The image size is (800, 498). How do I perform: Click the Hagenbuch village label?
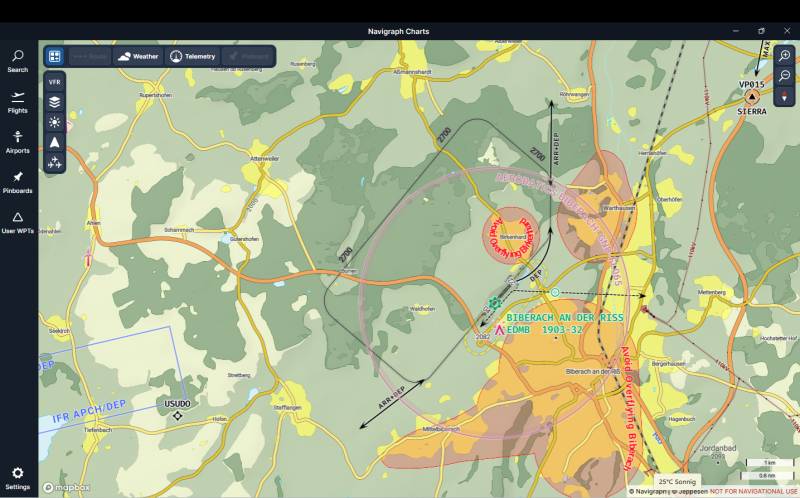click(x=682, y=419)
